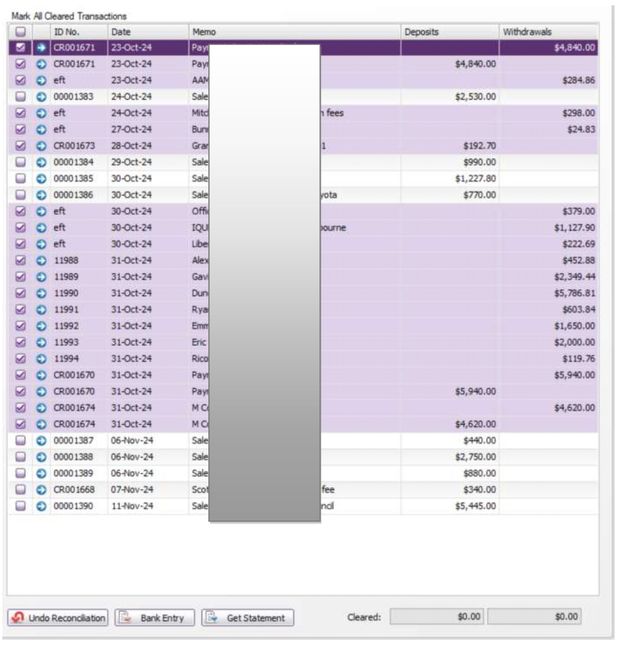
Task: Toggle the select-all checkbox in header
Action: click(x=20, y=32)
